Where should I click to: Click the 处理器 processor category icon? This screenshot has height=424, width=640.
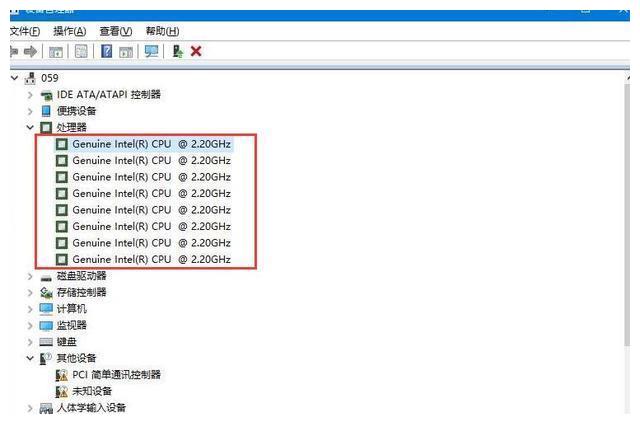tap(46, 127)
